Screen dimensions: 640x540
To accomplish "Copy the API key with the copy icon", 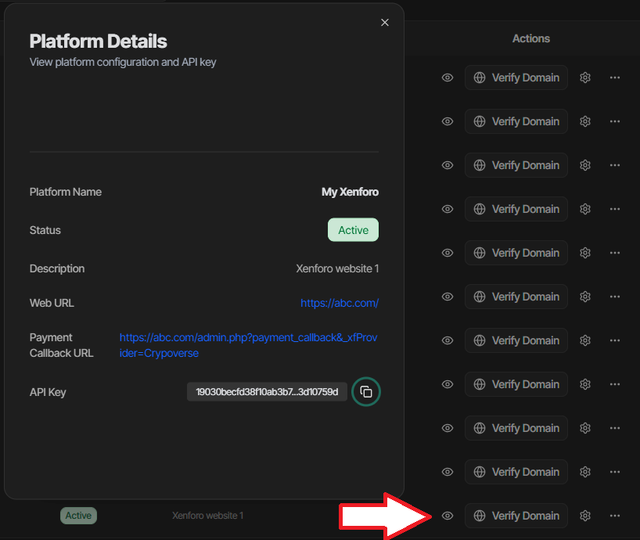I will click(366, 392).
